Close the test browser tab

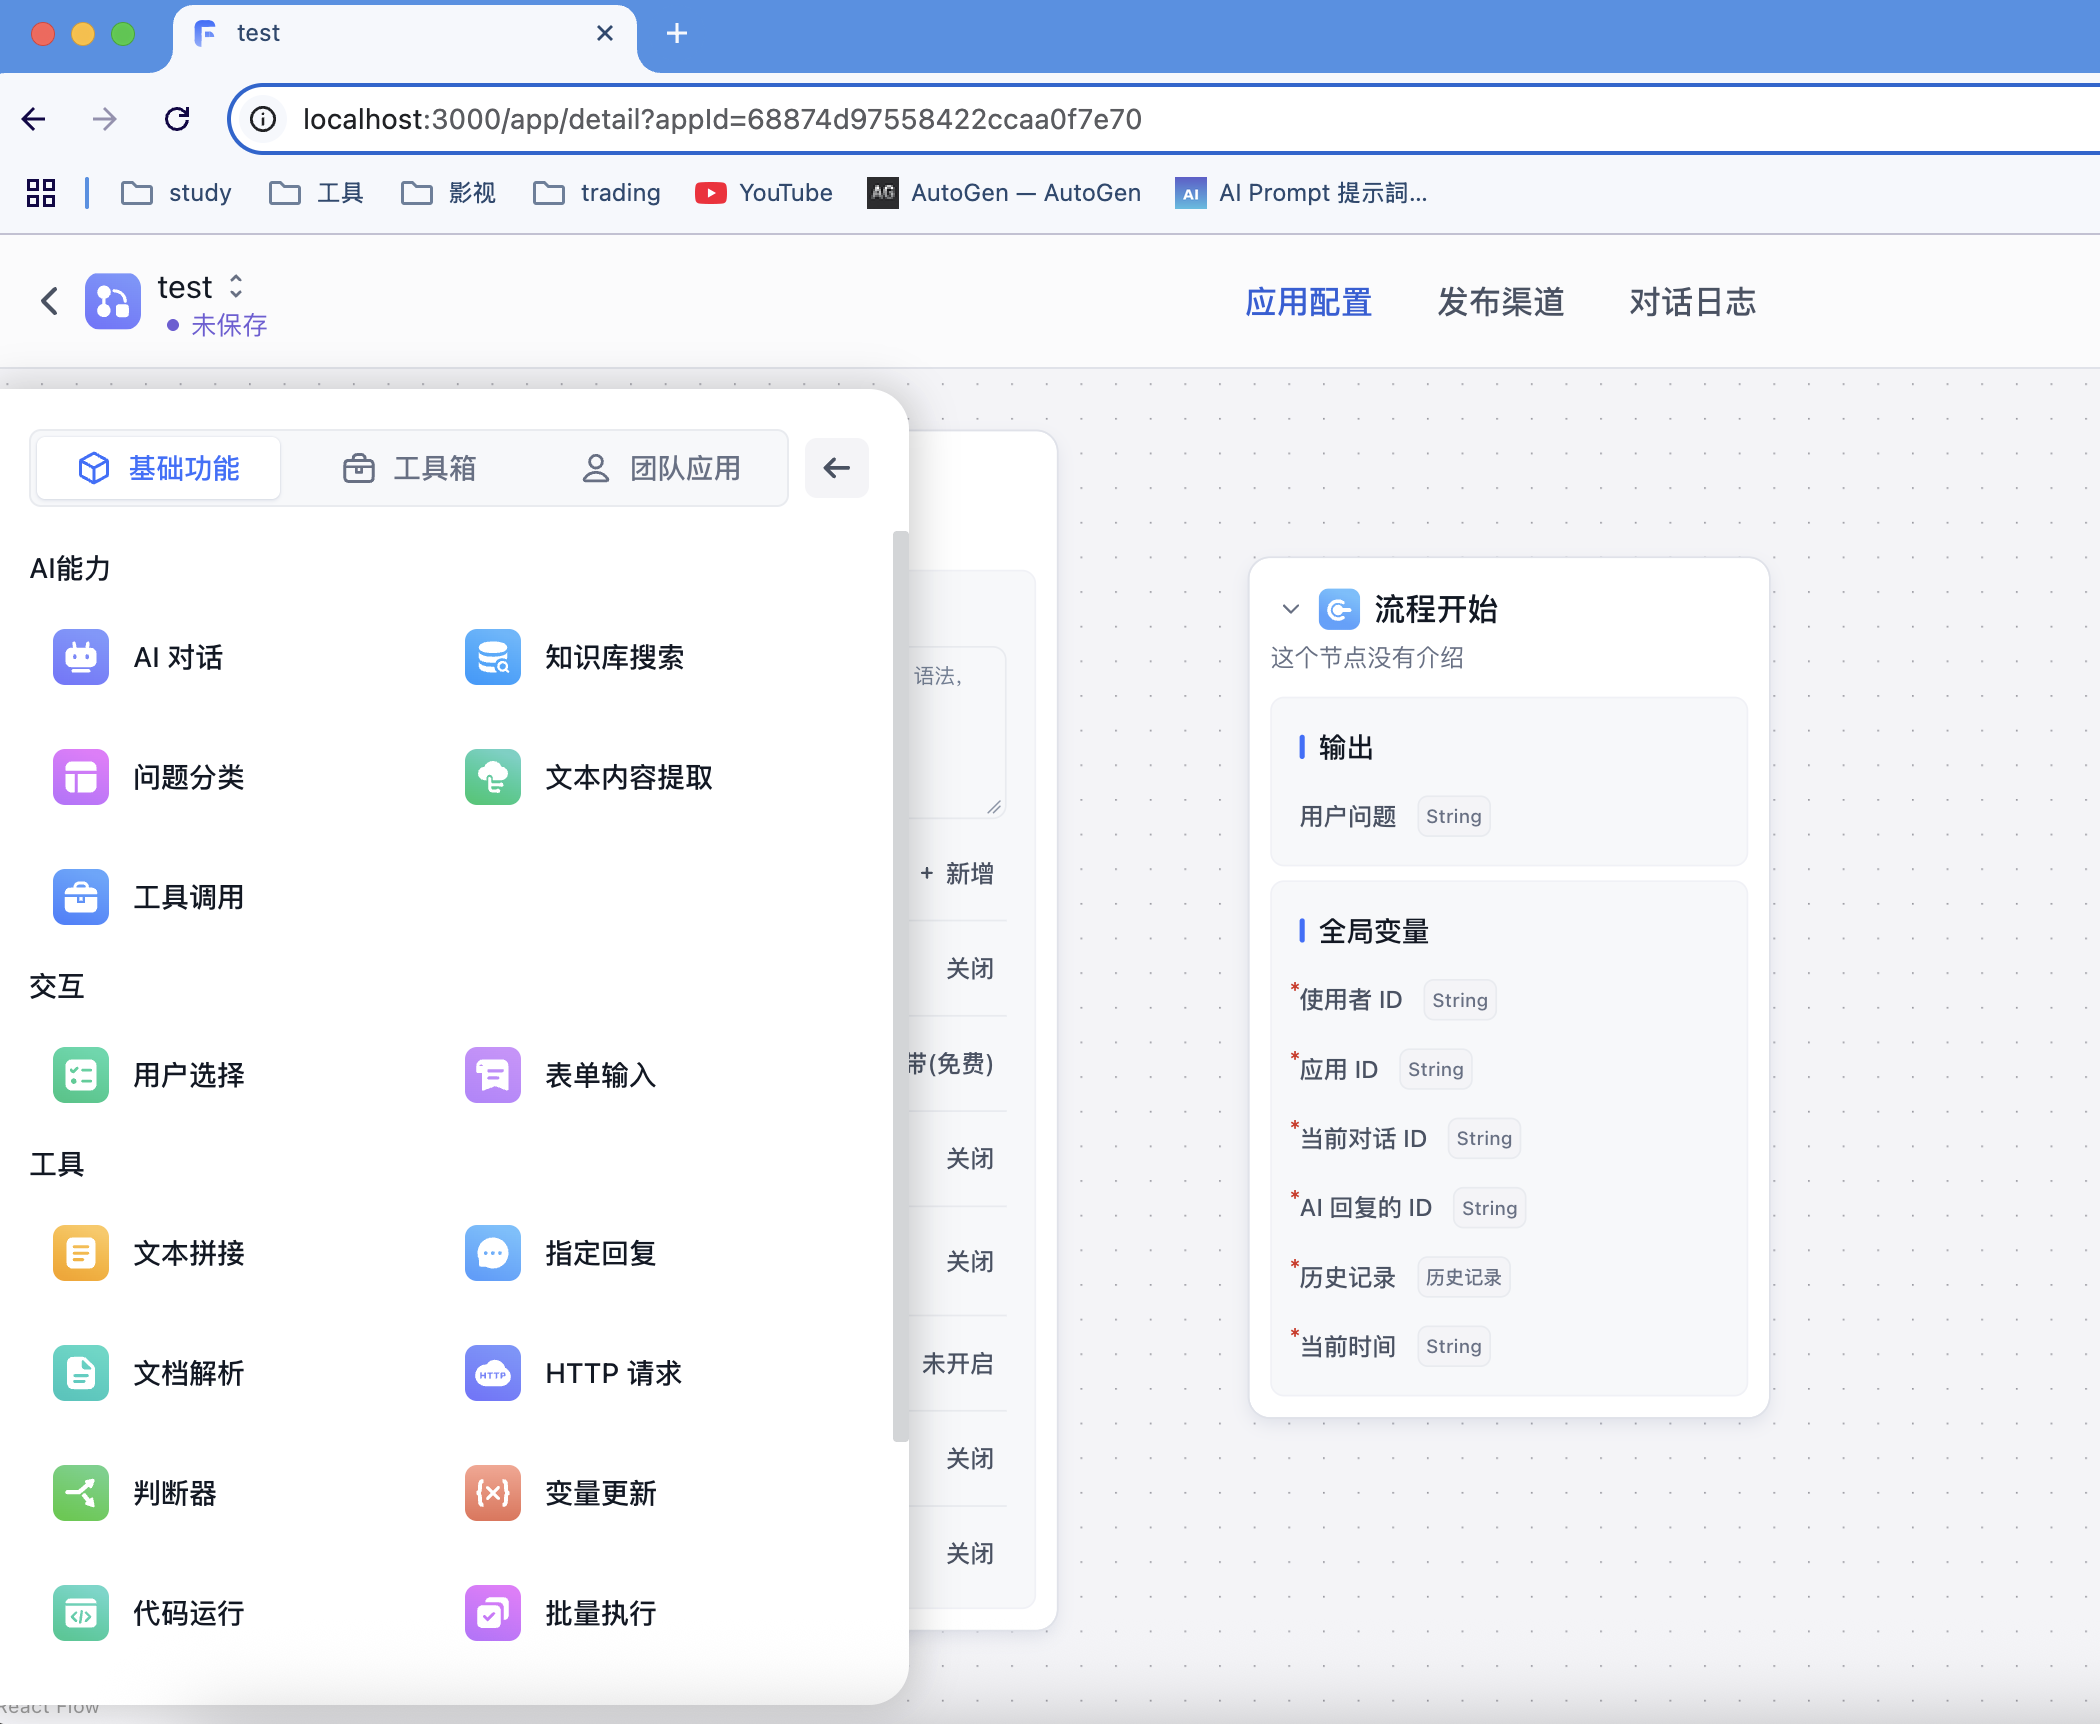605,33
